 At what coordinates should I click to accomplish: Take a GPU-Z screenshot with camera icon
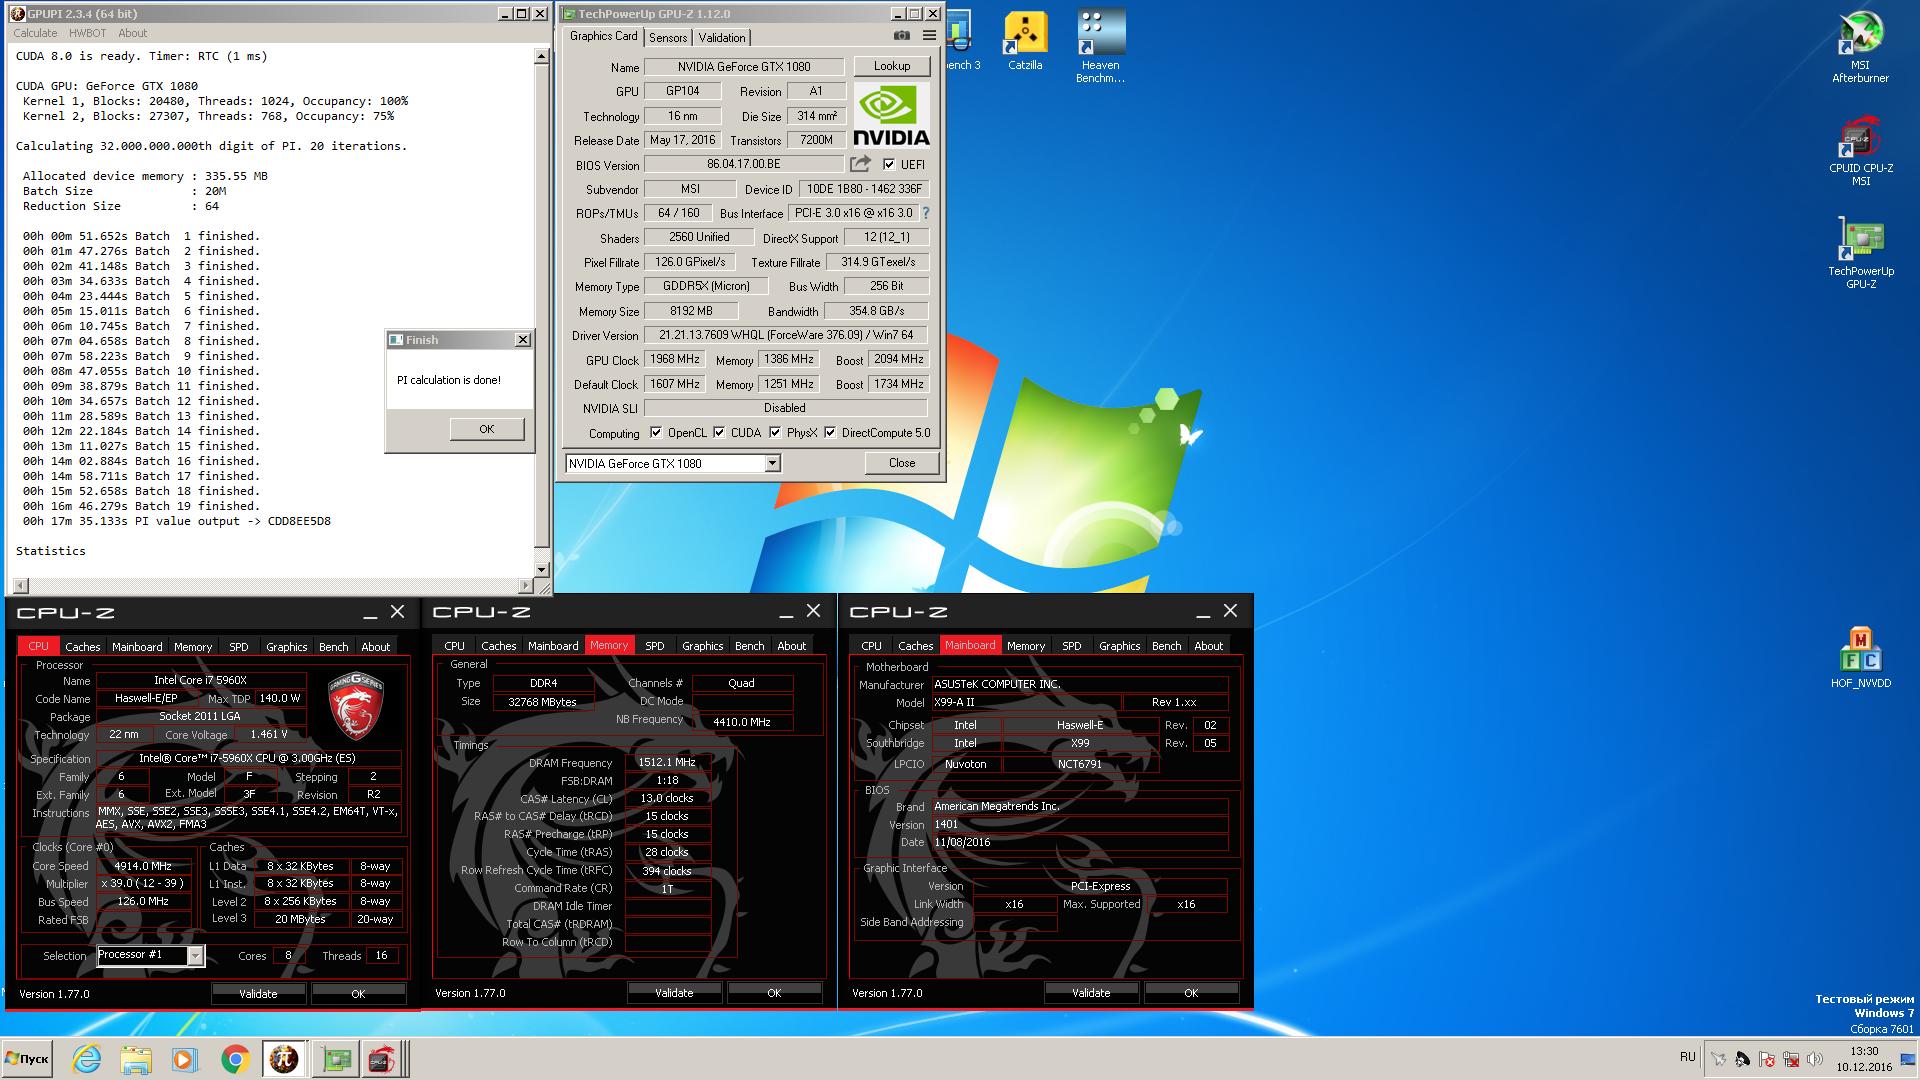point(901,36)
